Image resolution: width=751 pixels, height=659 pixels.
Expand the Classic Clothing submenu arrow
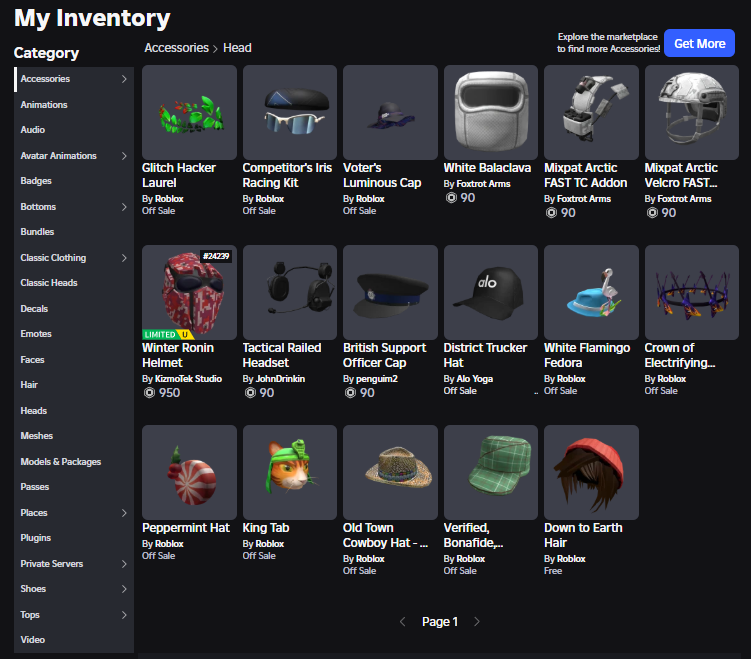(124, 258)
